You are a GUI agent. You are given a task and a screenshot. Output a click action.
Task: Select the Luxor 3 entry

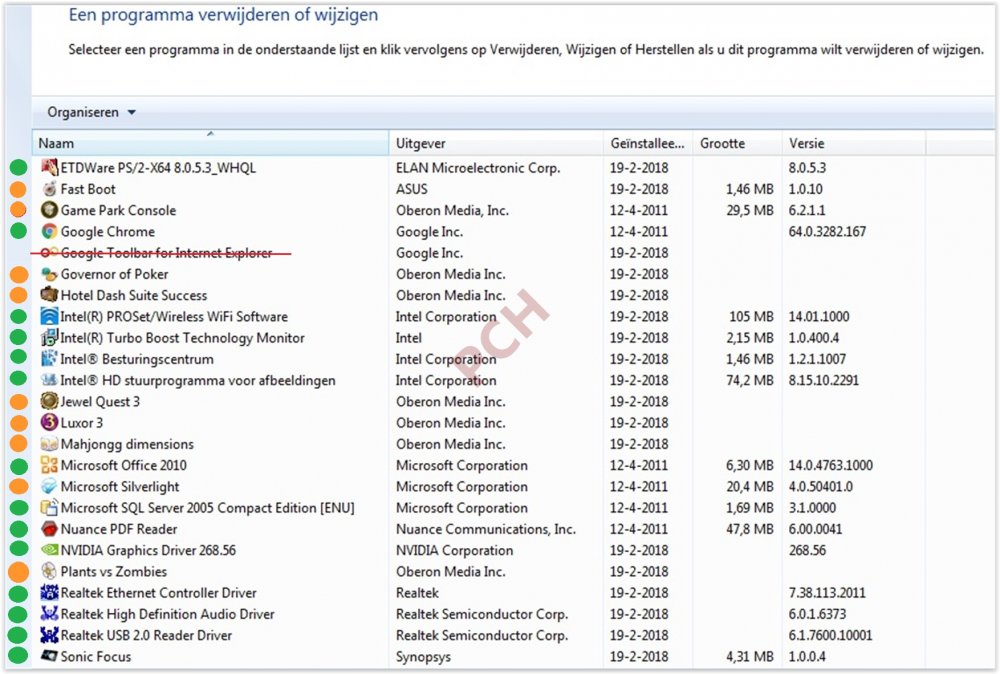(82, 423)
